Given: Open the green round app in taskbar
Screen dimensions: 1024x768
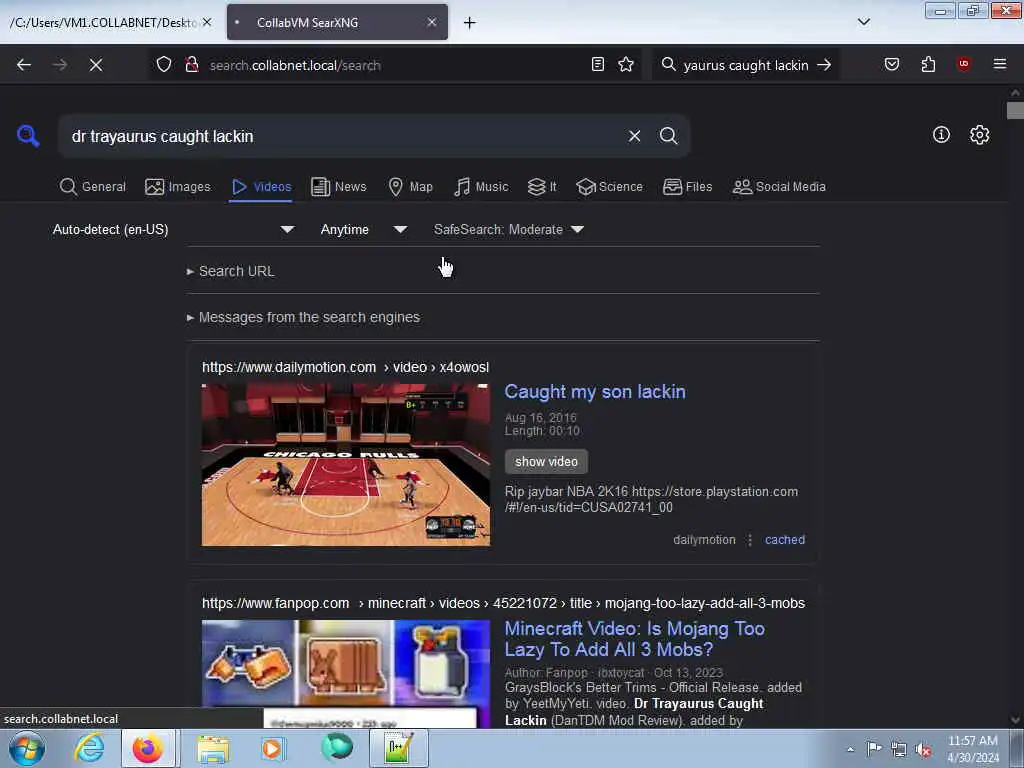Looking at the screenshot, I should click(x=337, y=748).
